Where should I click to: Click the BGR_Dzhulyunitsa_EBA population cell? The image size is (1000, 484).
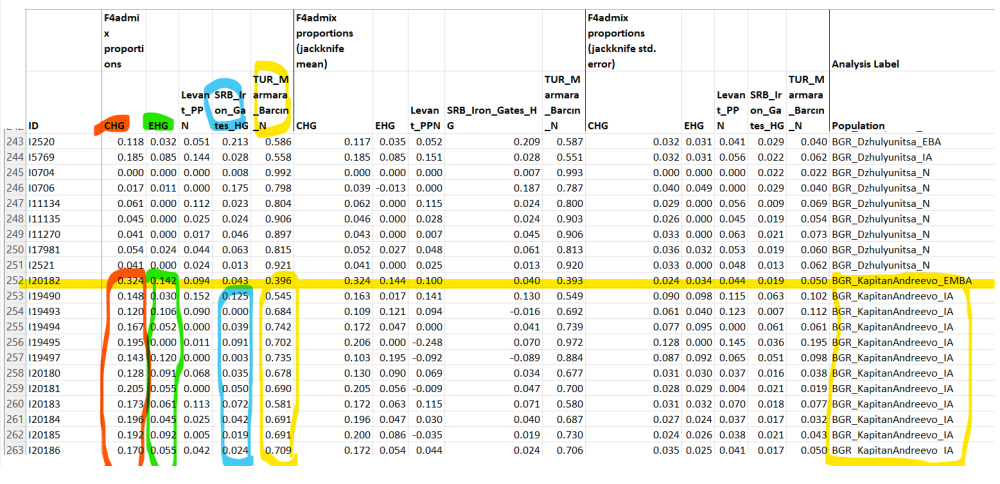892,143
